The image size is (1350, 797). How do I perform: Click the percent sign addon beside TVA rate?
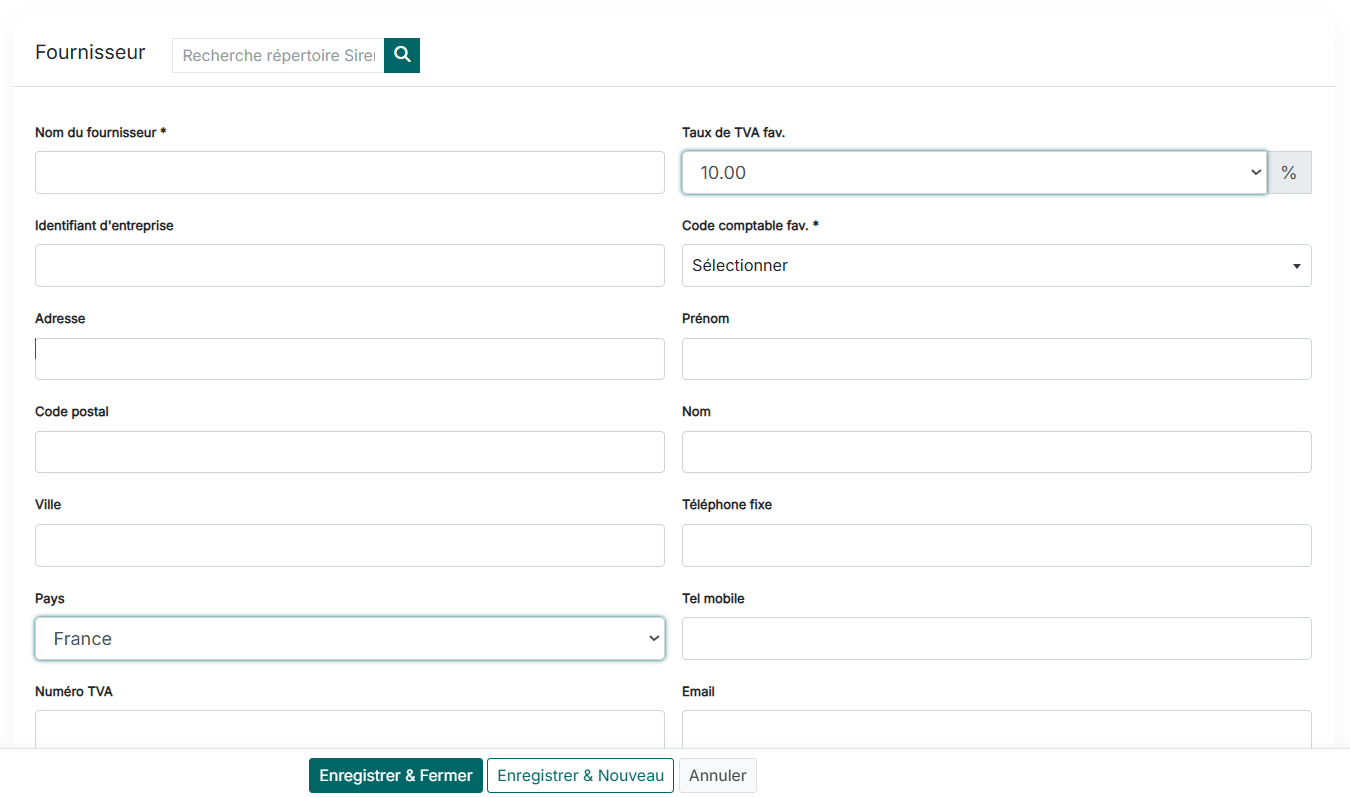(1289, 172)
